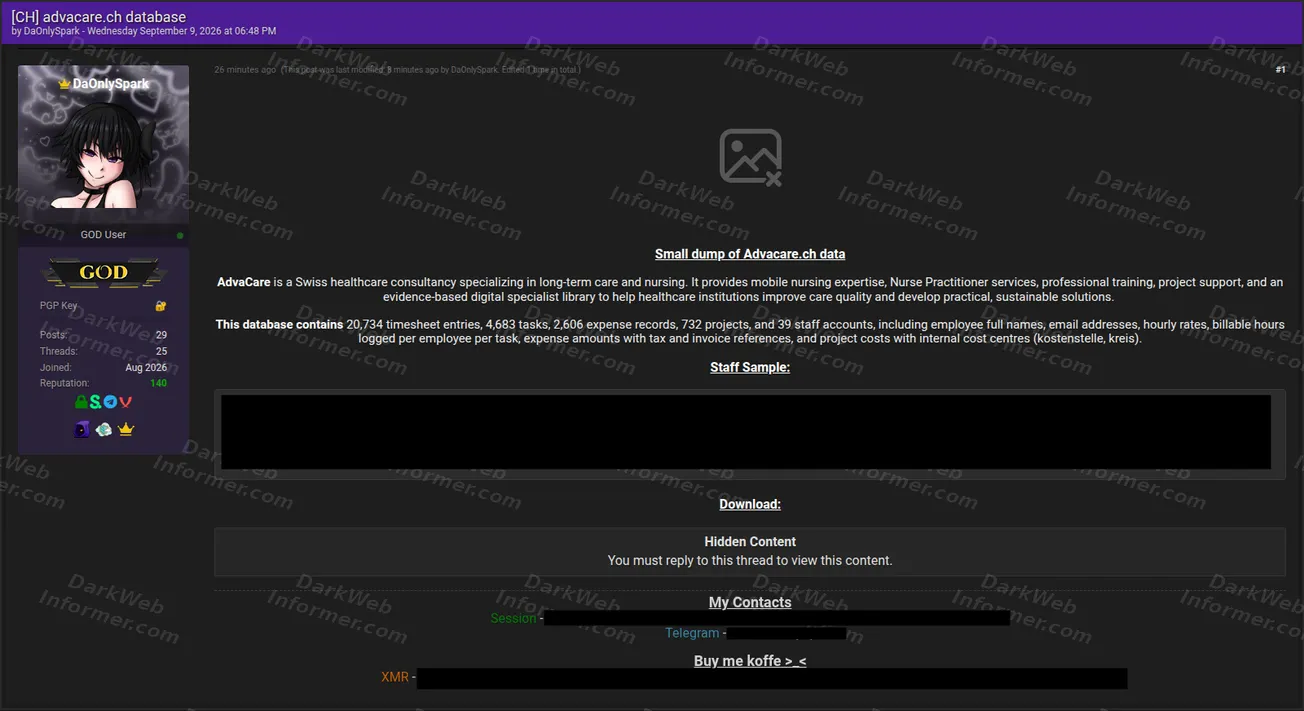
Task: Click the redacted staff sample code block
Action: (x=750, y=434)
